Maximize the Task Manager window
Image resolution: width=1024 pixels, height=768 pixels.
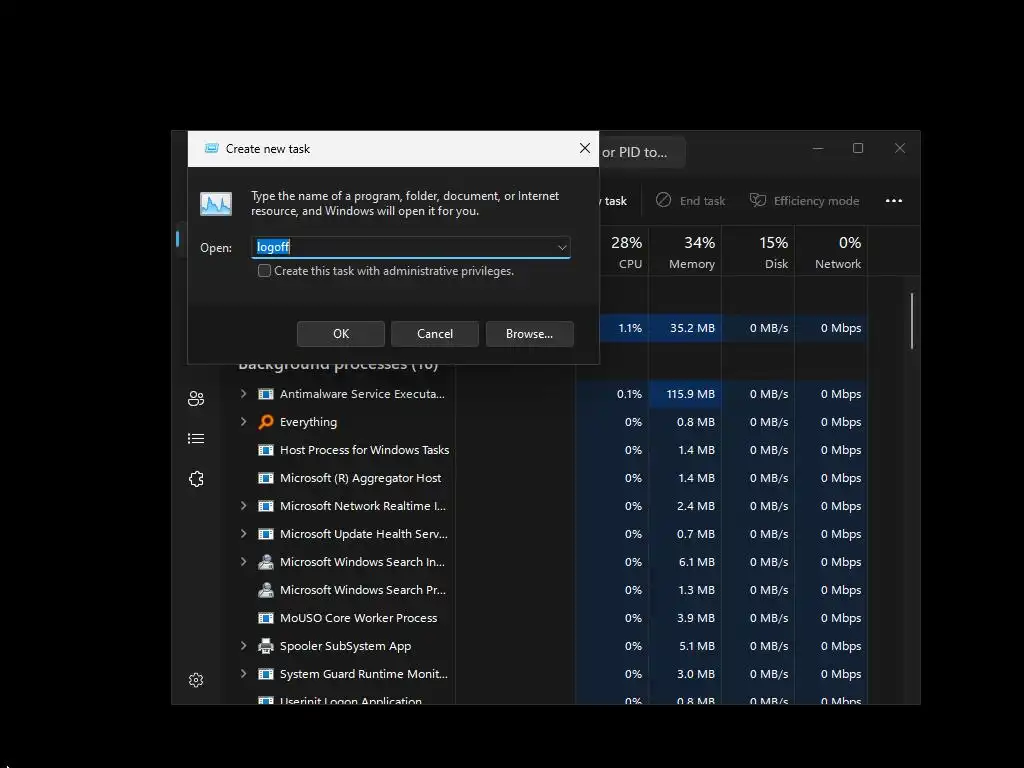point(858,148)
